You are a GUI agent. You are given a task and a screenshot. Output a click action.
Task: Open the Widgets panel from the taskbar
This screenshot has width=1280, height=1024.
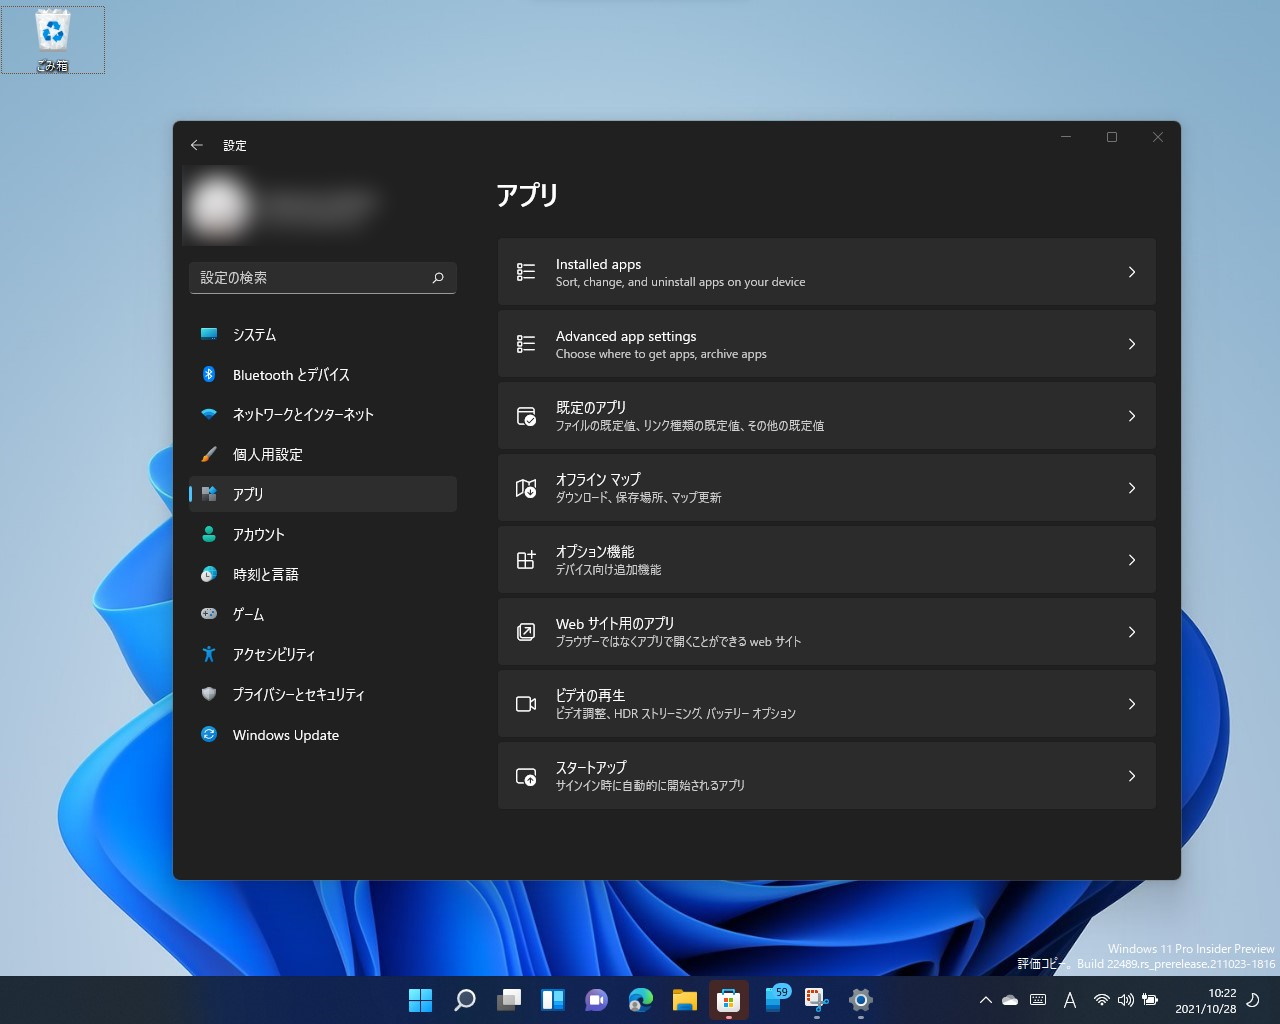[x=551, y=1000]
